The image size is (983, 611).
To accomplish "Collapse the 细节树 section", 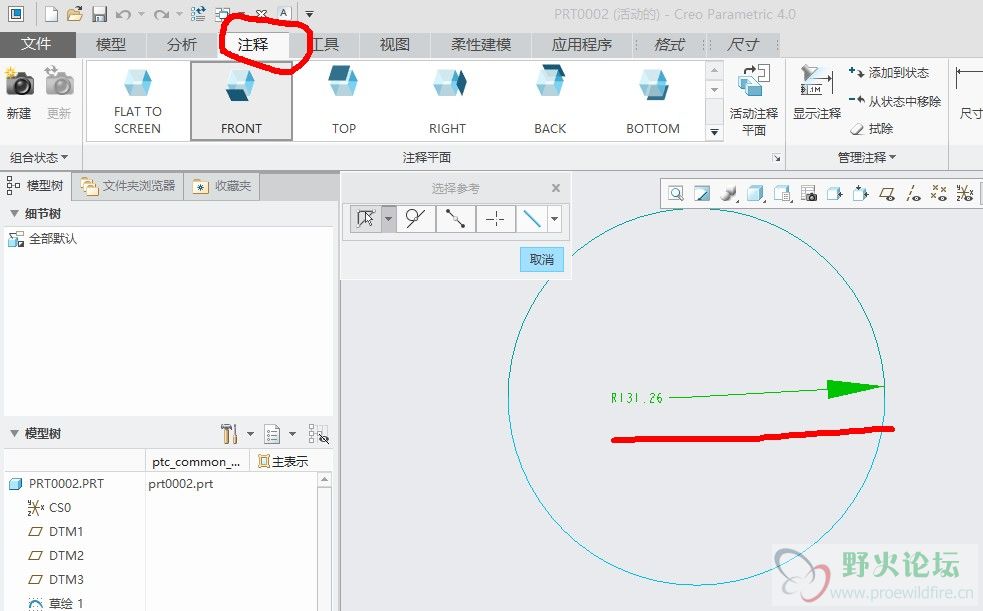I will (14, 214).
